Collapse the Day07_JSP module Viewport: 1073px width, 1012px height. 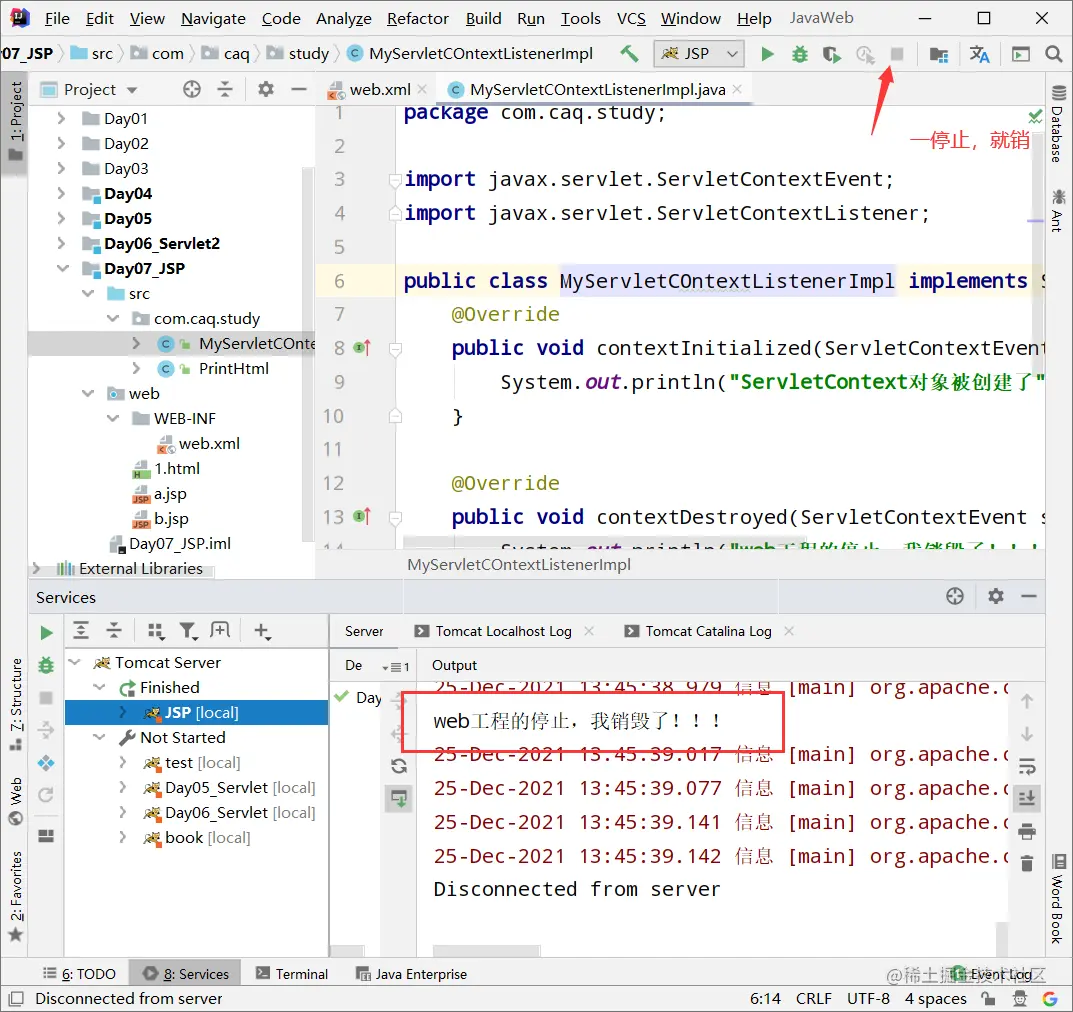pyautogui.click(x=62, y=268)
